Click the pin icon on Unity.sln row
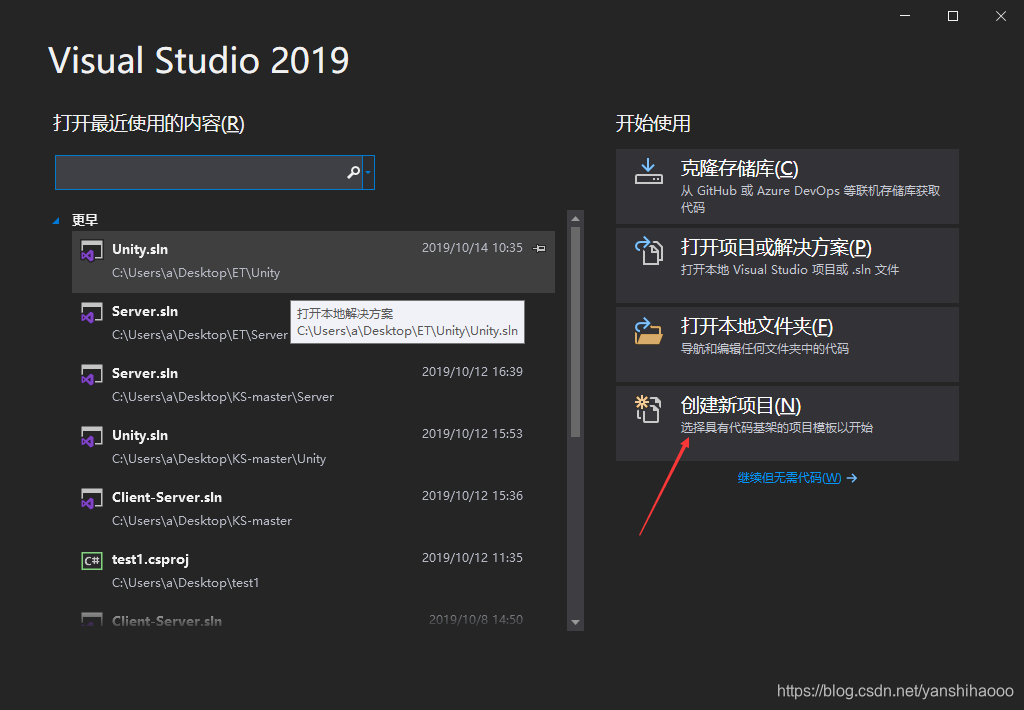Screen dimensions: 1024x710 tap(539, 248)
